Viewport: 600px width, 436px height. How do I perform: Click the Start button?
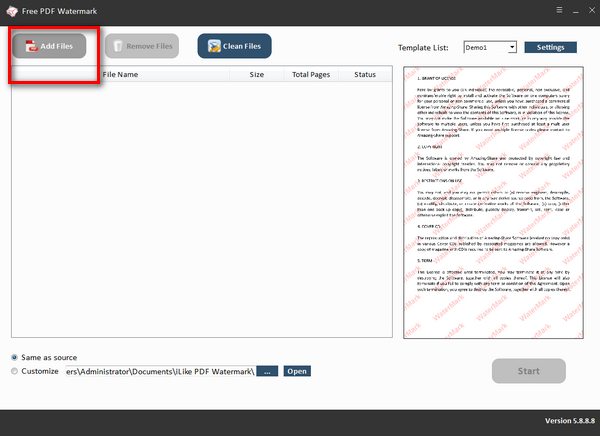click(x=528, y=371)
